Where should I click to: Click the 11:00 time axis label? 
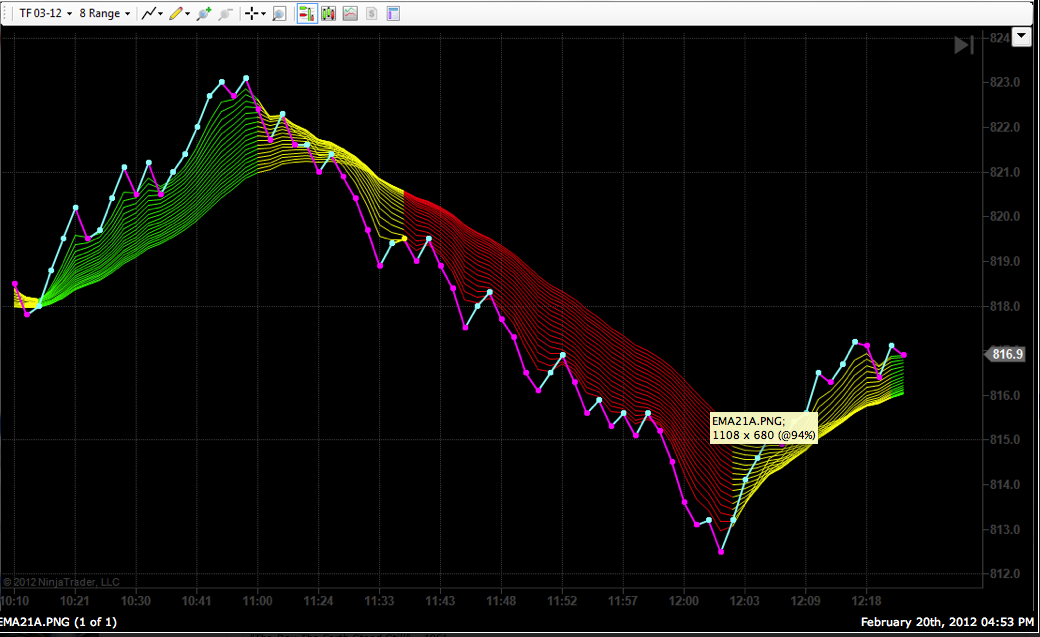(x=257, y=601)
